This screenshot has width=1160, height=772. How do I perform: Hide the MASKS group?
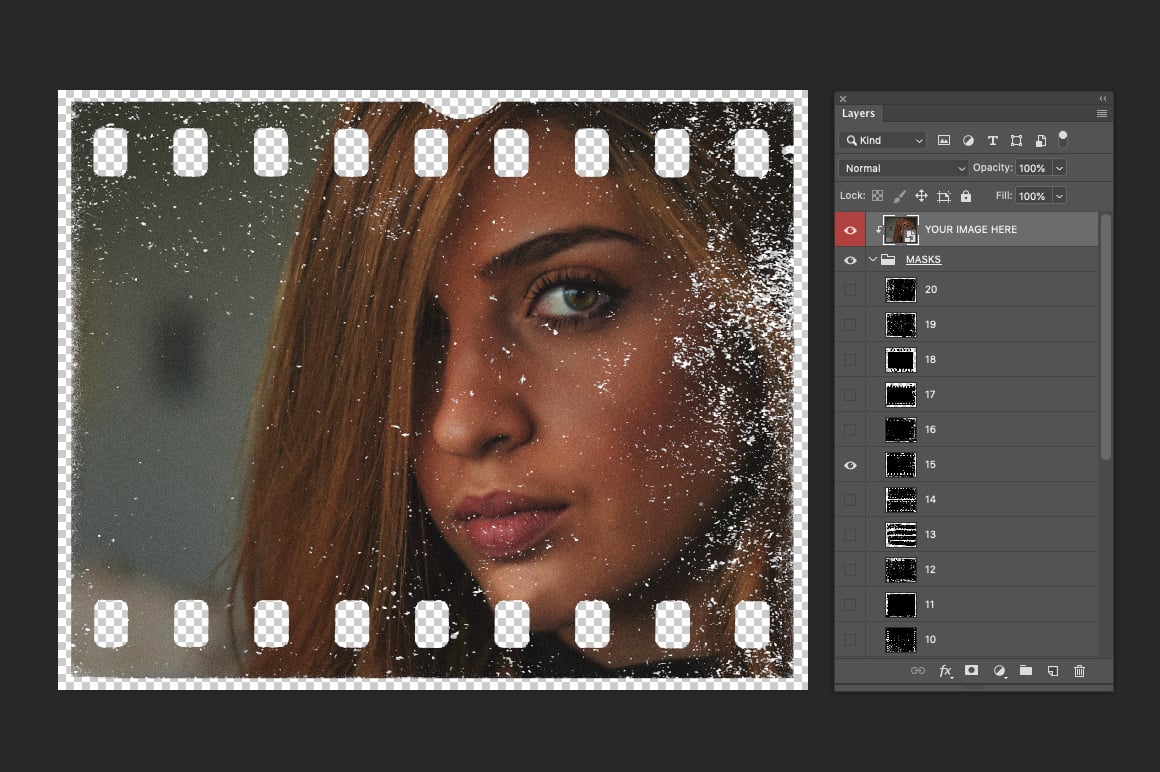tap(850, 260)
